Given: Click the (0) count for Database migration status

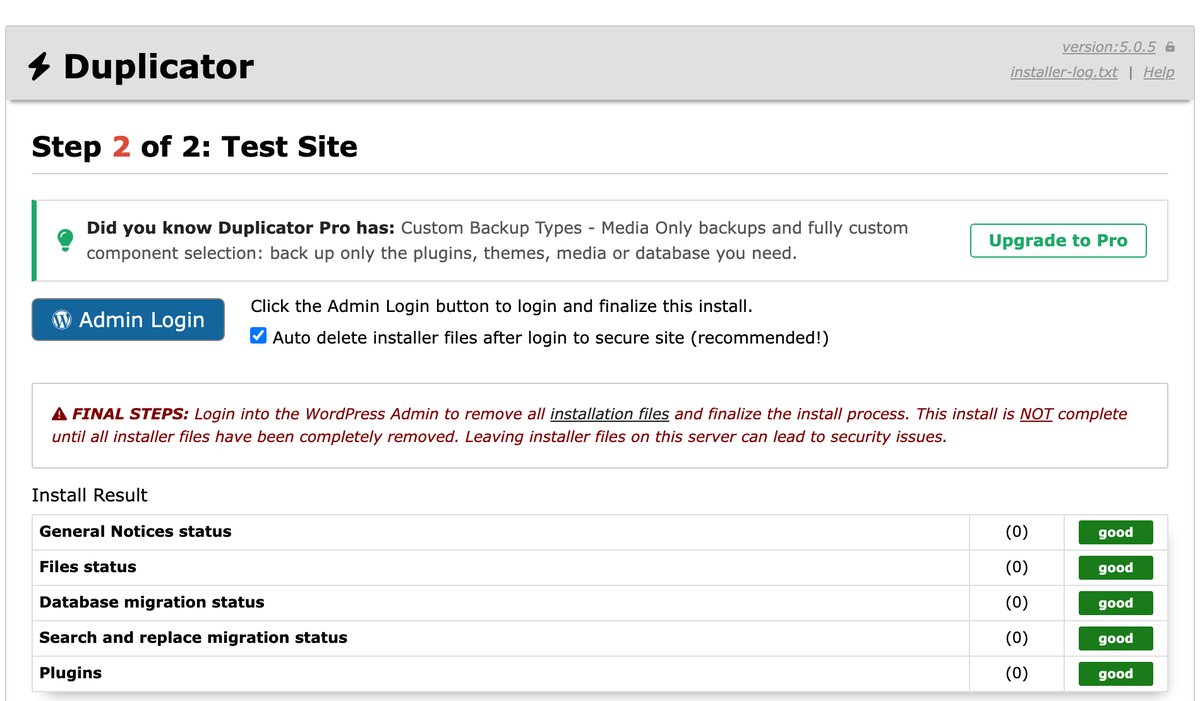Looking at the screenshot, I should pos(1016,603).
